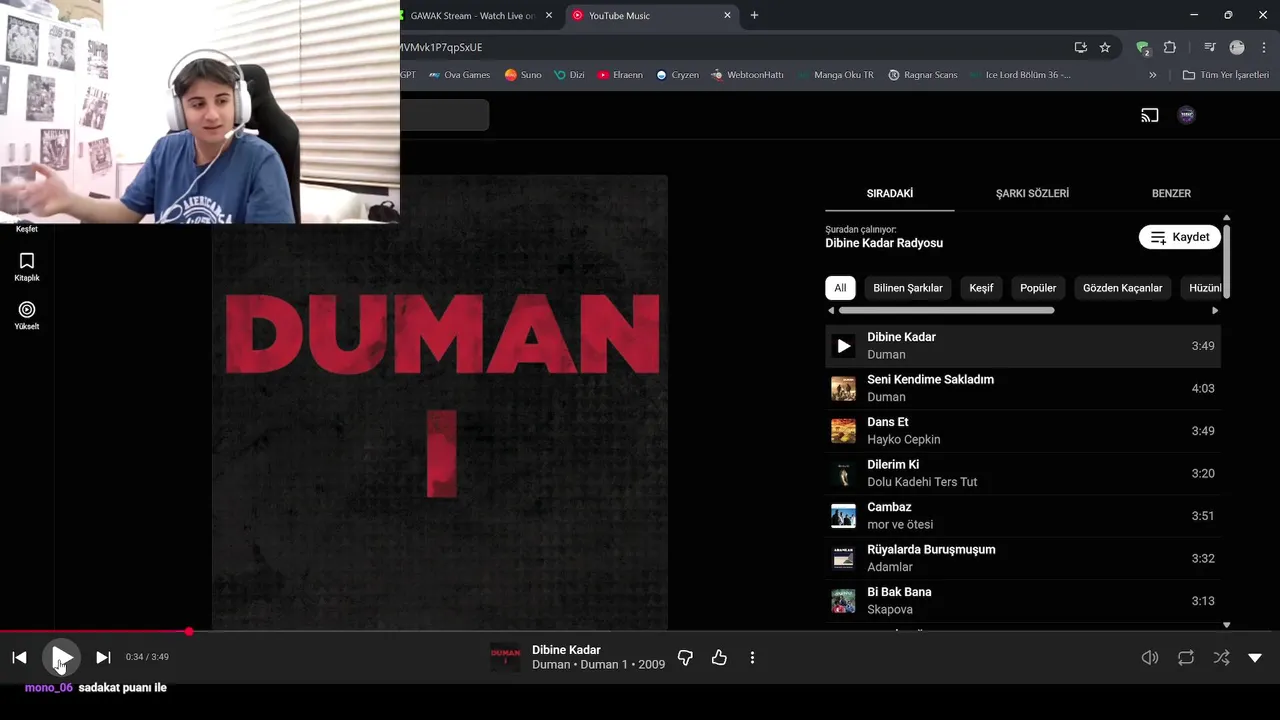Image resolution: width=1280 pixels, height=720 pixels.
Task: Switch to BENZER tab
Action: tap(1171, 193)
